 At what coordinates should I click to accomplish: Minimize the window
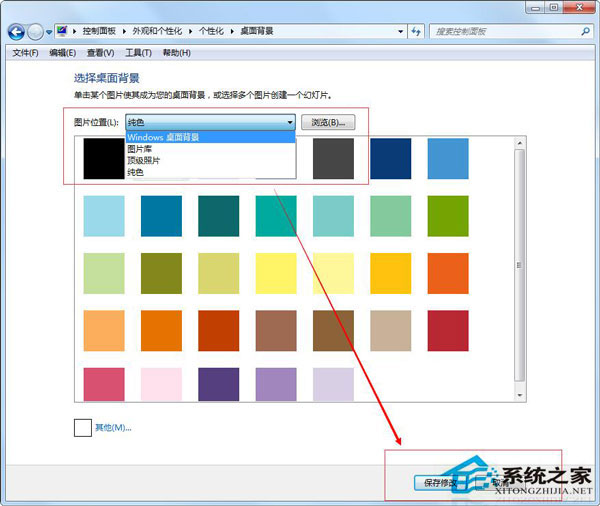(536, 8)
